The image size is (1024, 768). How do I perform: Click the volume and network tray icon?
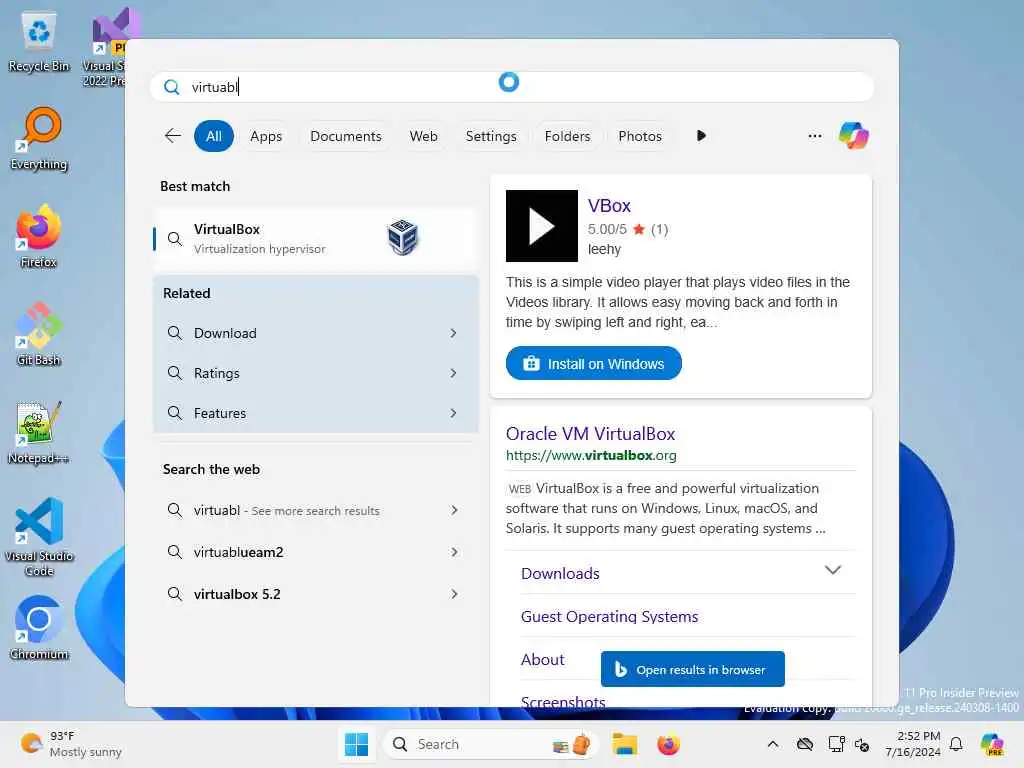tap(862, 744)
